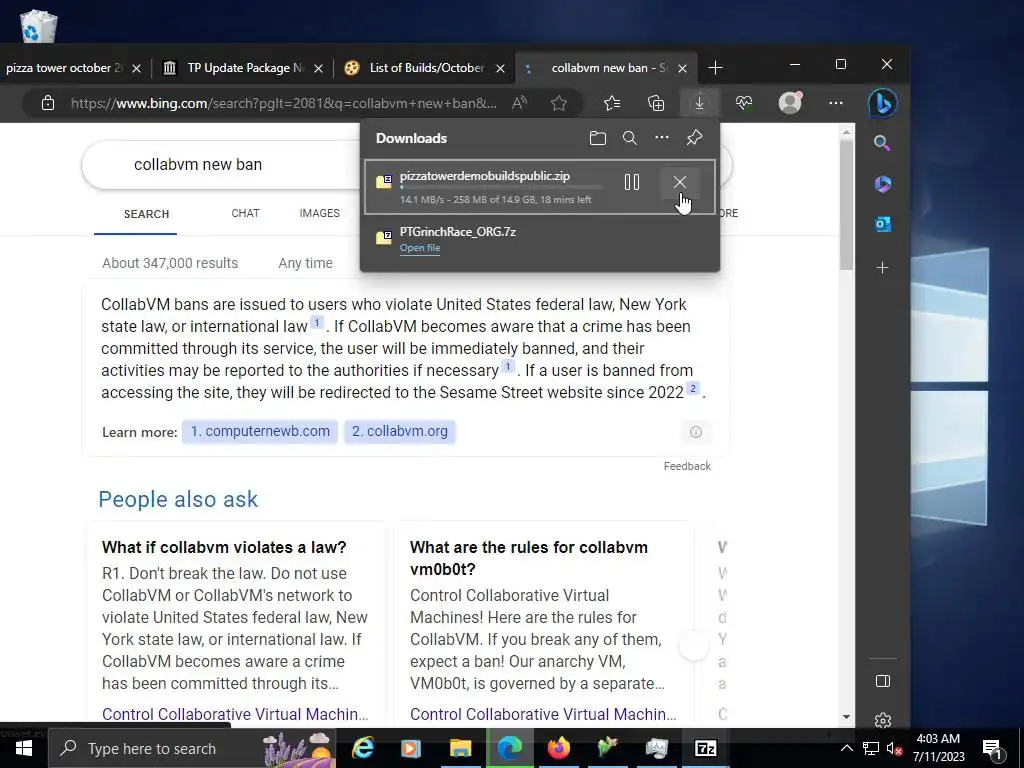
Task: Click the Bing search box
Action: click(x=222, y=165)
